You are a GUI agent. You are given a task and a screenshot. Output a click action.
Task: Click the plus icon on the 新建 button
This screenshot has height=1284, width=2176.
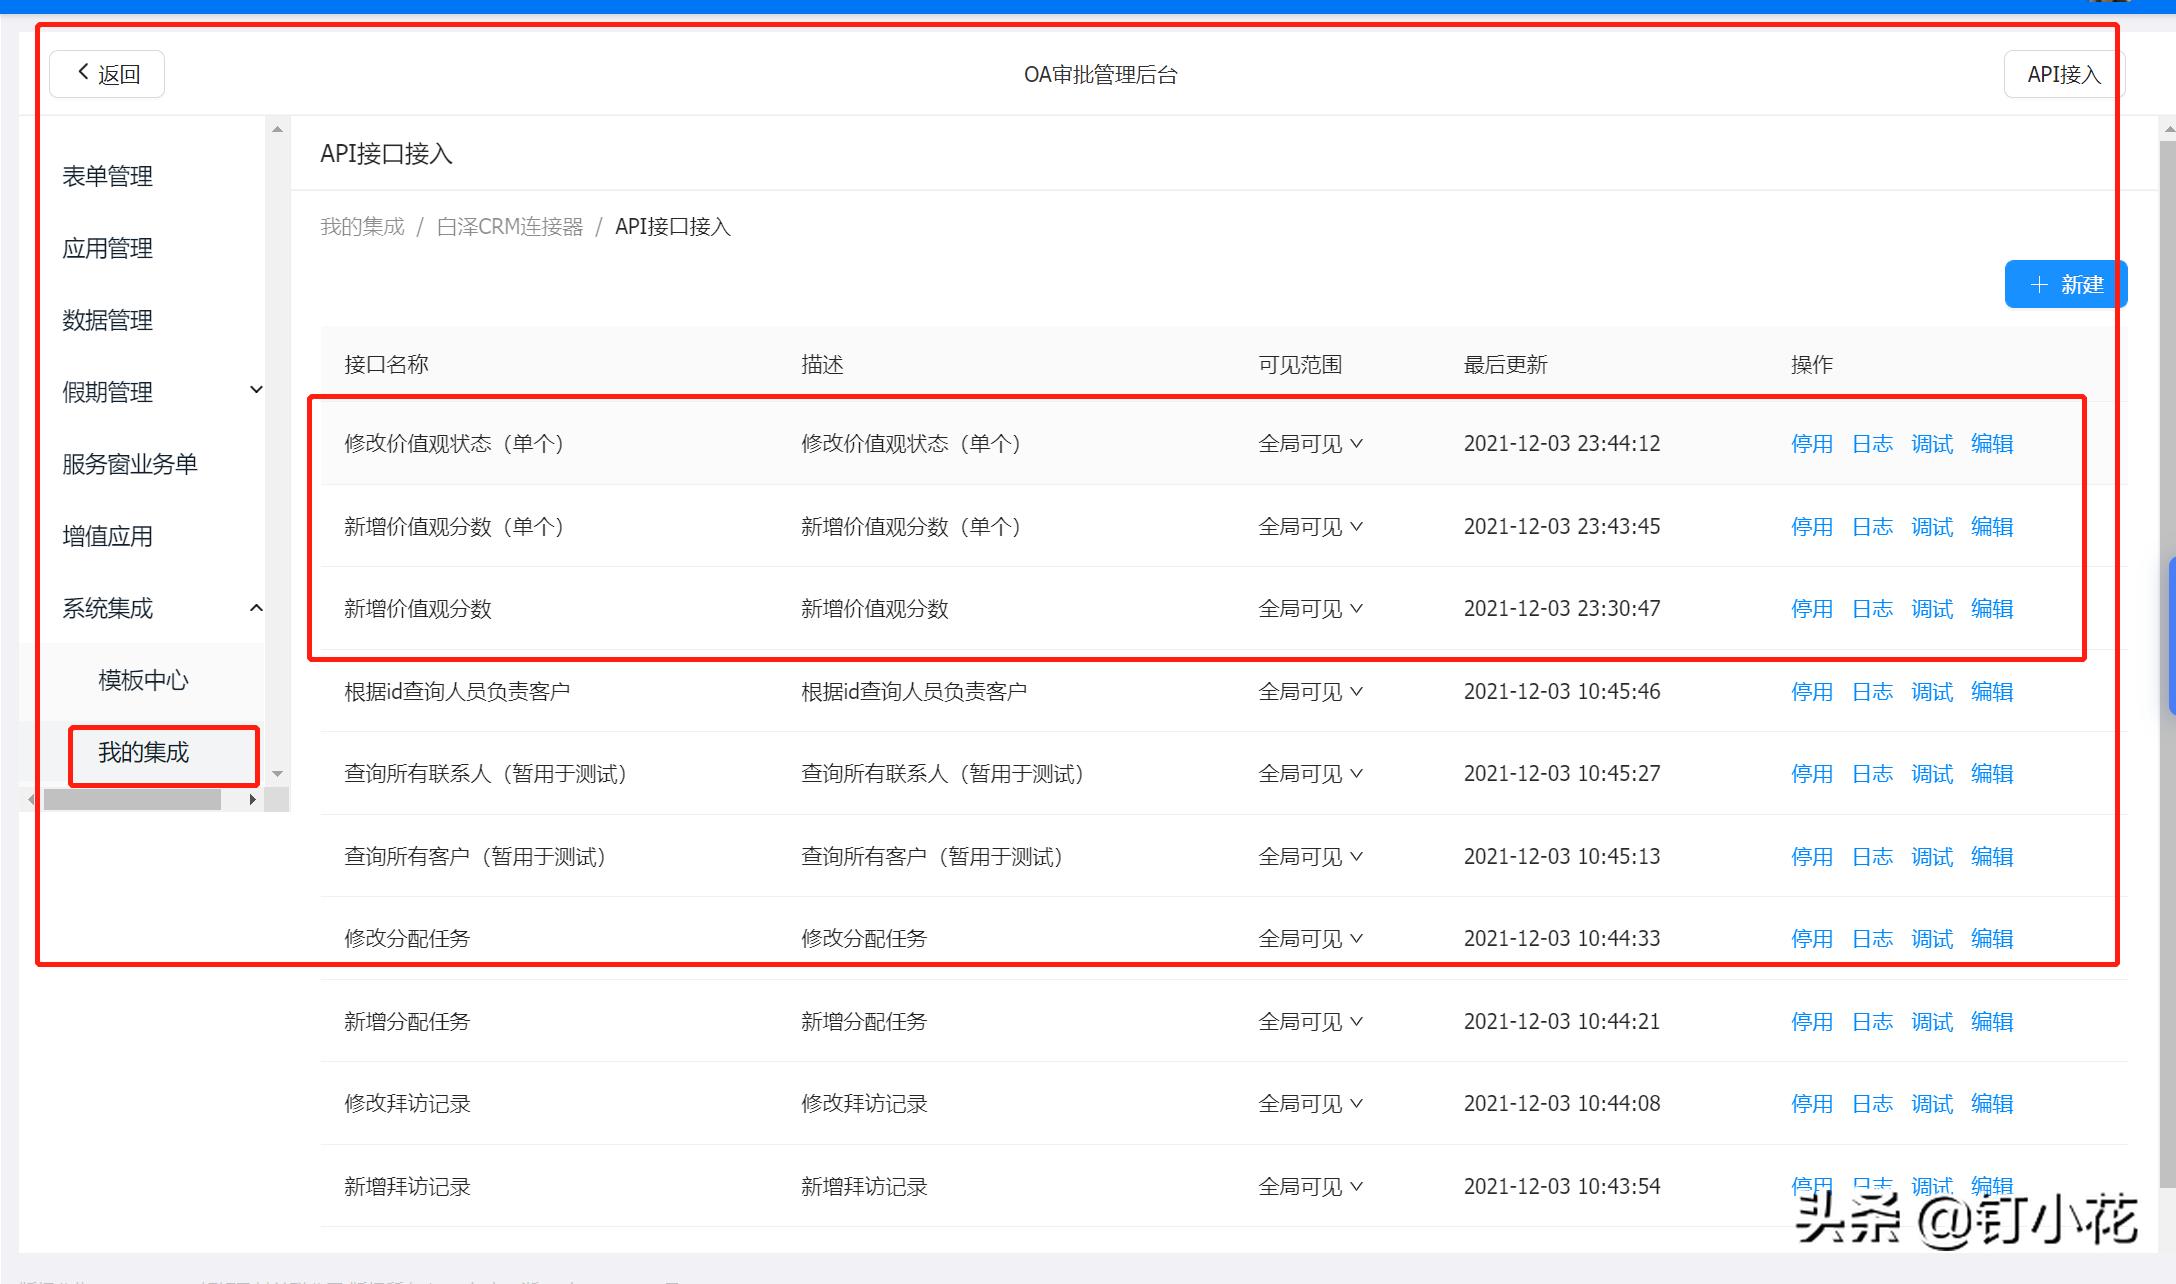[x=2040, y=284]
